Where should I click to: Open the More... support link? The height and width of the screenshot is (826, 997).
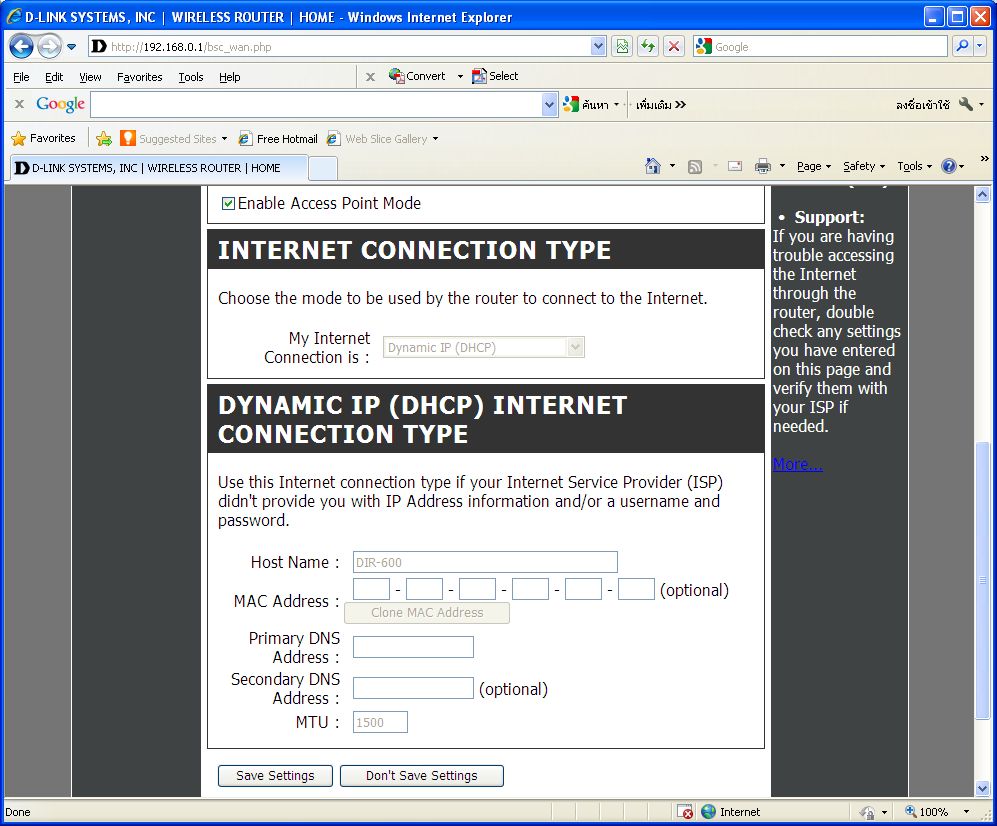797,464
